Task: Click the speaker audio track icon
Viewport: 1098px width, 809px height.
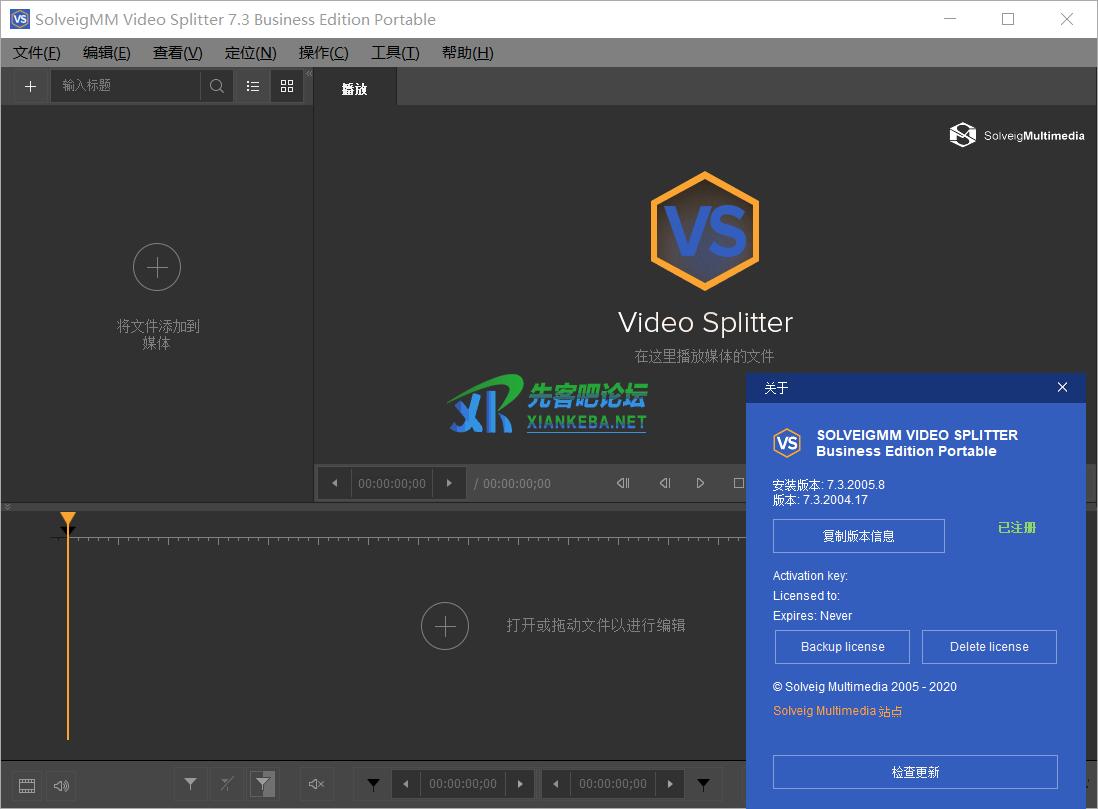Action: 62,785
